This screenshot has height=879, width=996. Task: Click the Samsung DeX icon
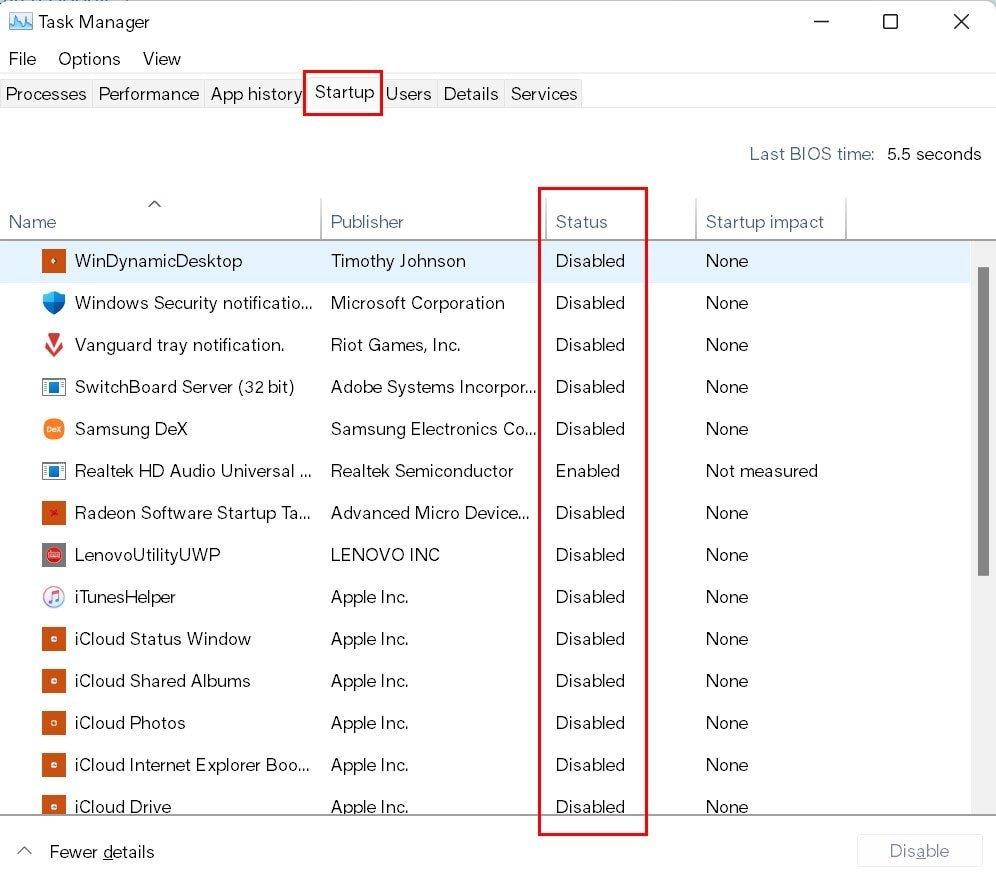[x=54, y=429]
